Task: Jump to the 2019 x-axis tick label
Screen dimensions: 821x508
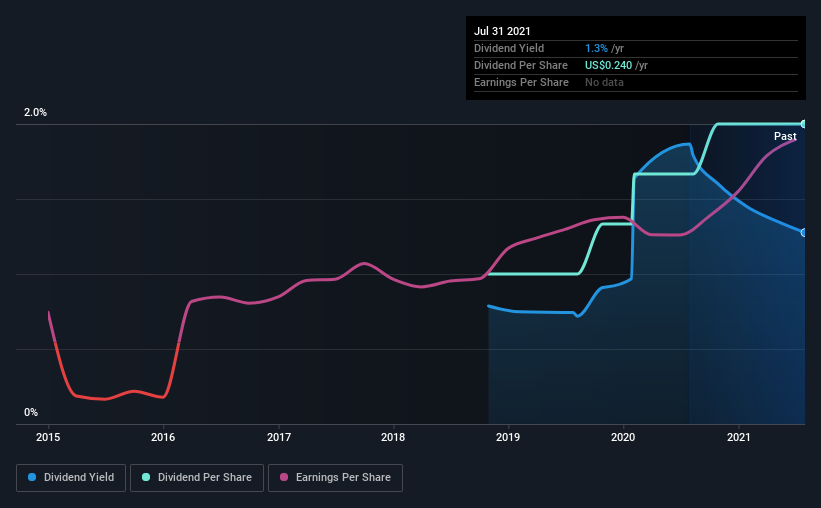Action: point(509,437)
